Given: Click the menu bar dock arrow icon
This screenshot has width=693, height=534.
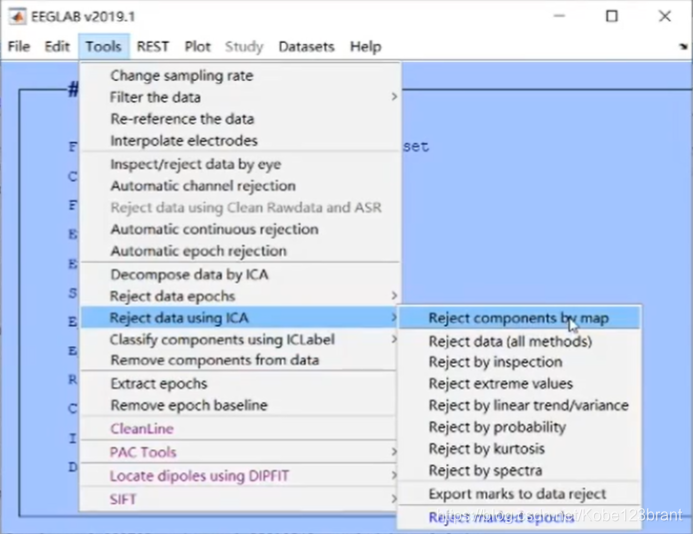Looking at the screenshot, I should pyautogui.click(x=683, y=46).
